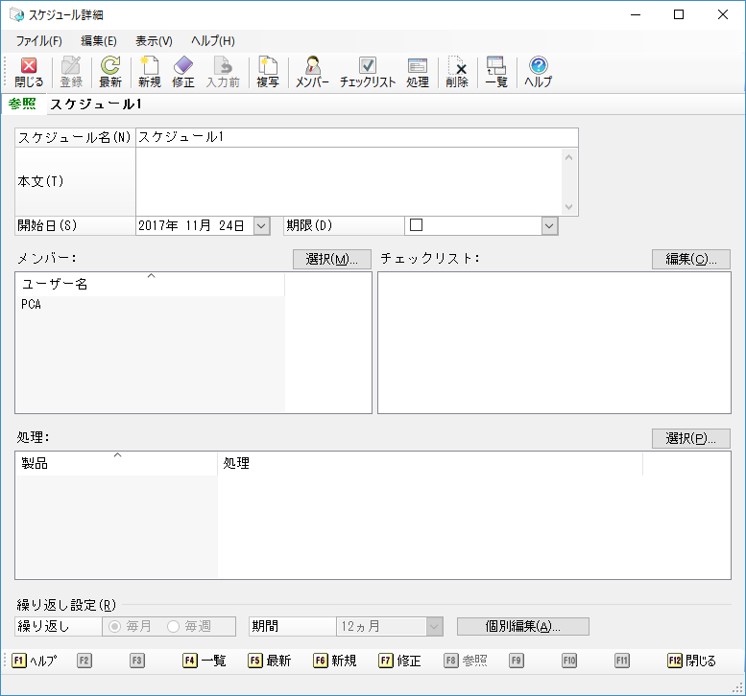Open the メンバー member toolbar icon
Image resolution: width=746 pixels, height=696 pixels.
(312, 72)
